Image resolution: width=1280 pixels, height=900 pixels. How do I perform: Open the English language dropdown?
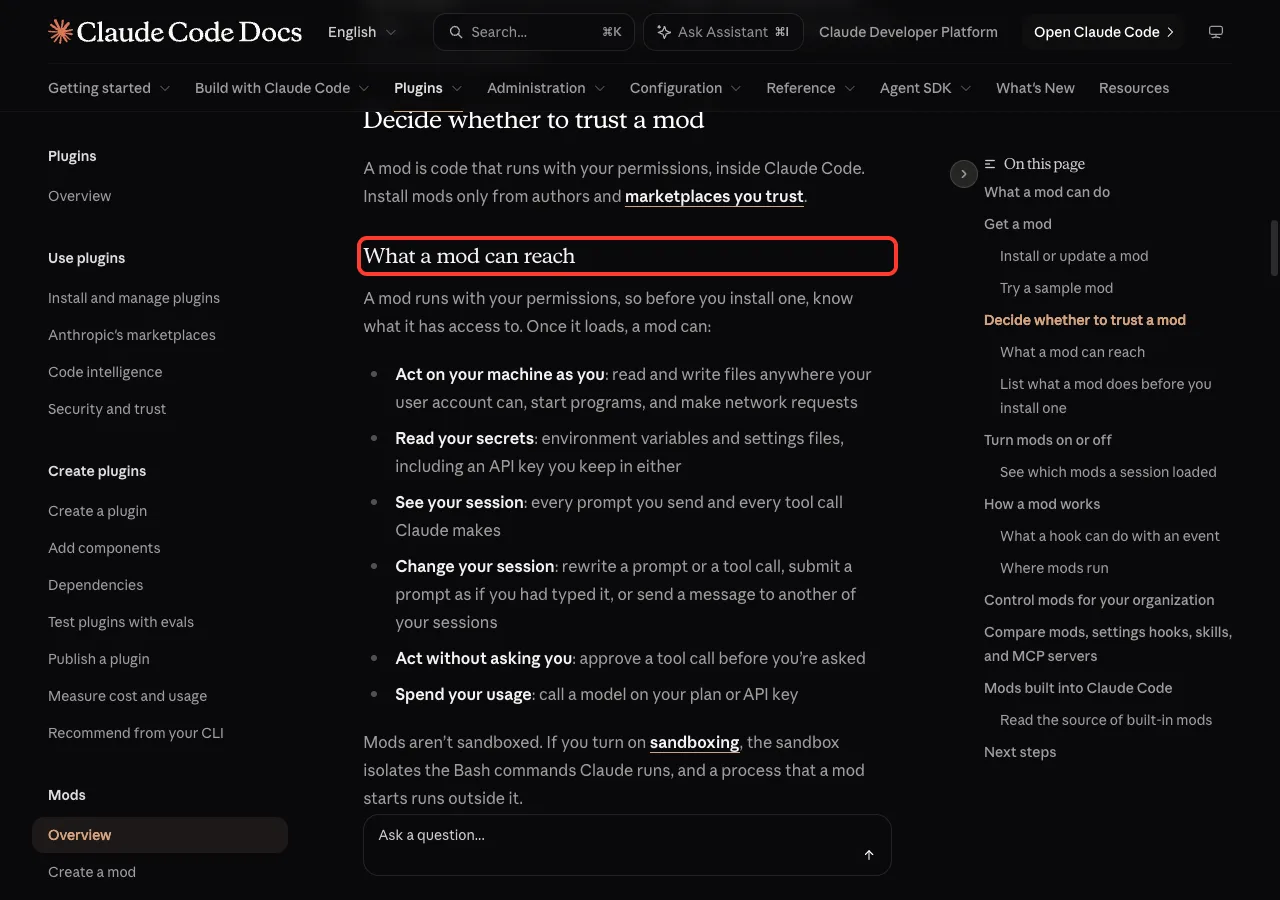362,32
